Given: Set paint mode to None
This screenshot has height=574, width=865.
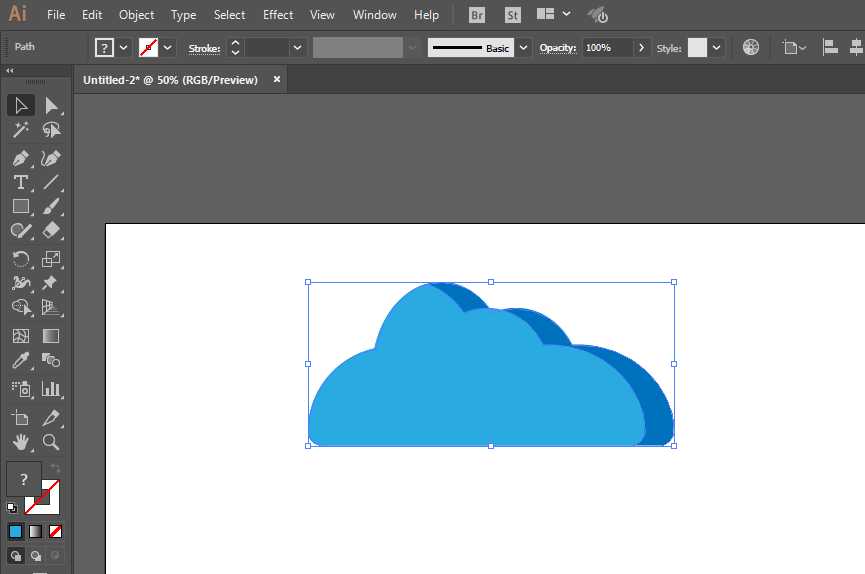Looking at the screenshot, I should pyautogui.click(x=56, y=531).
